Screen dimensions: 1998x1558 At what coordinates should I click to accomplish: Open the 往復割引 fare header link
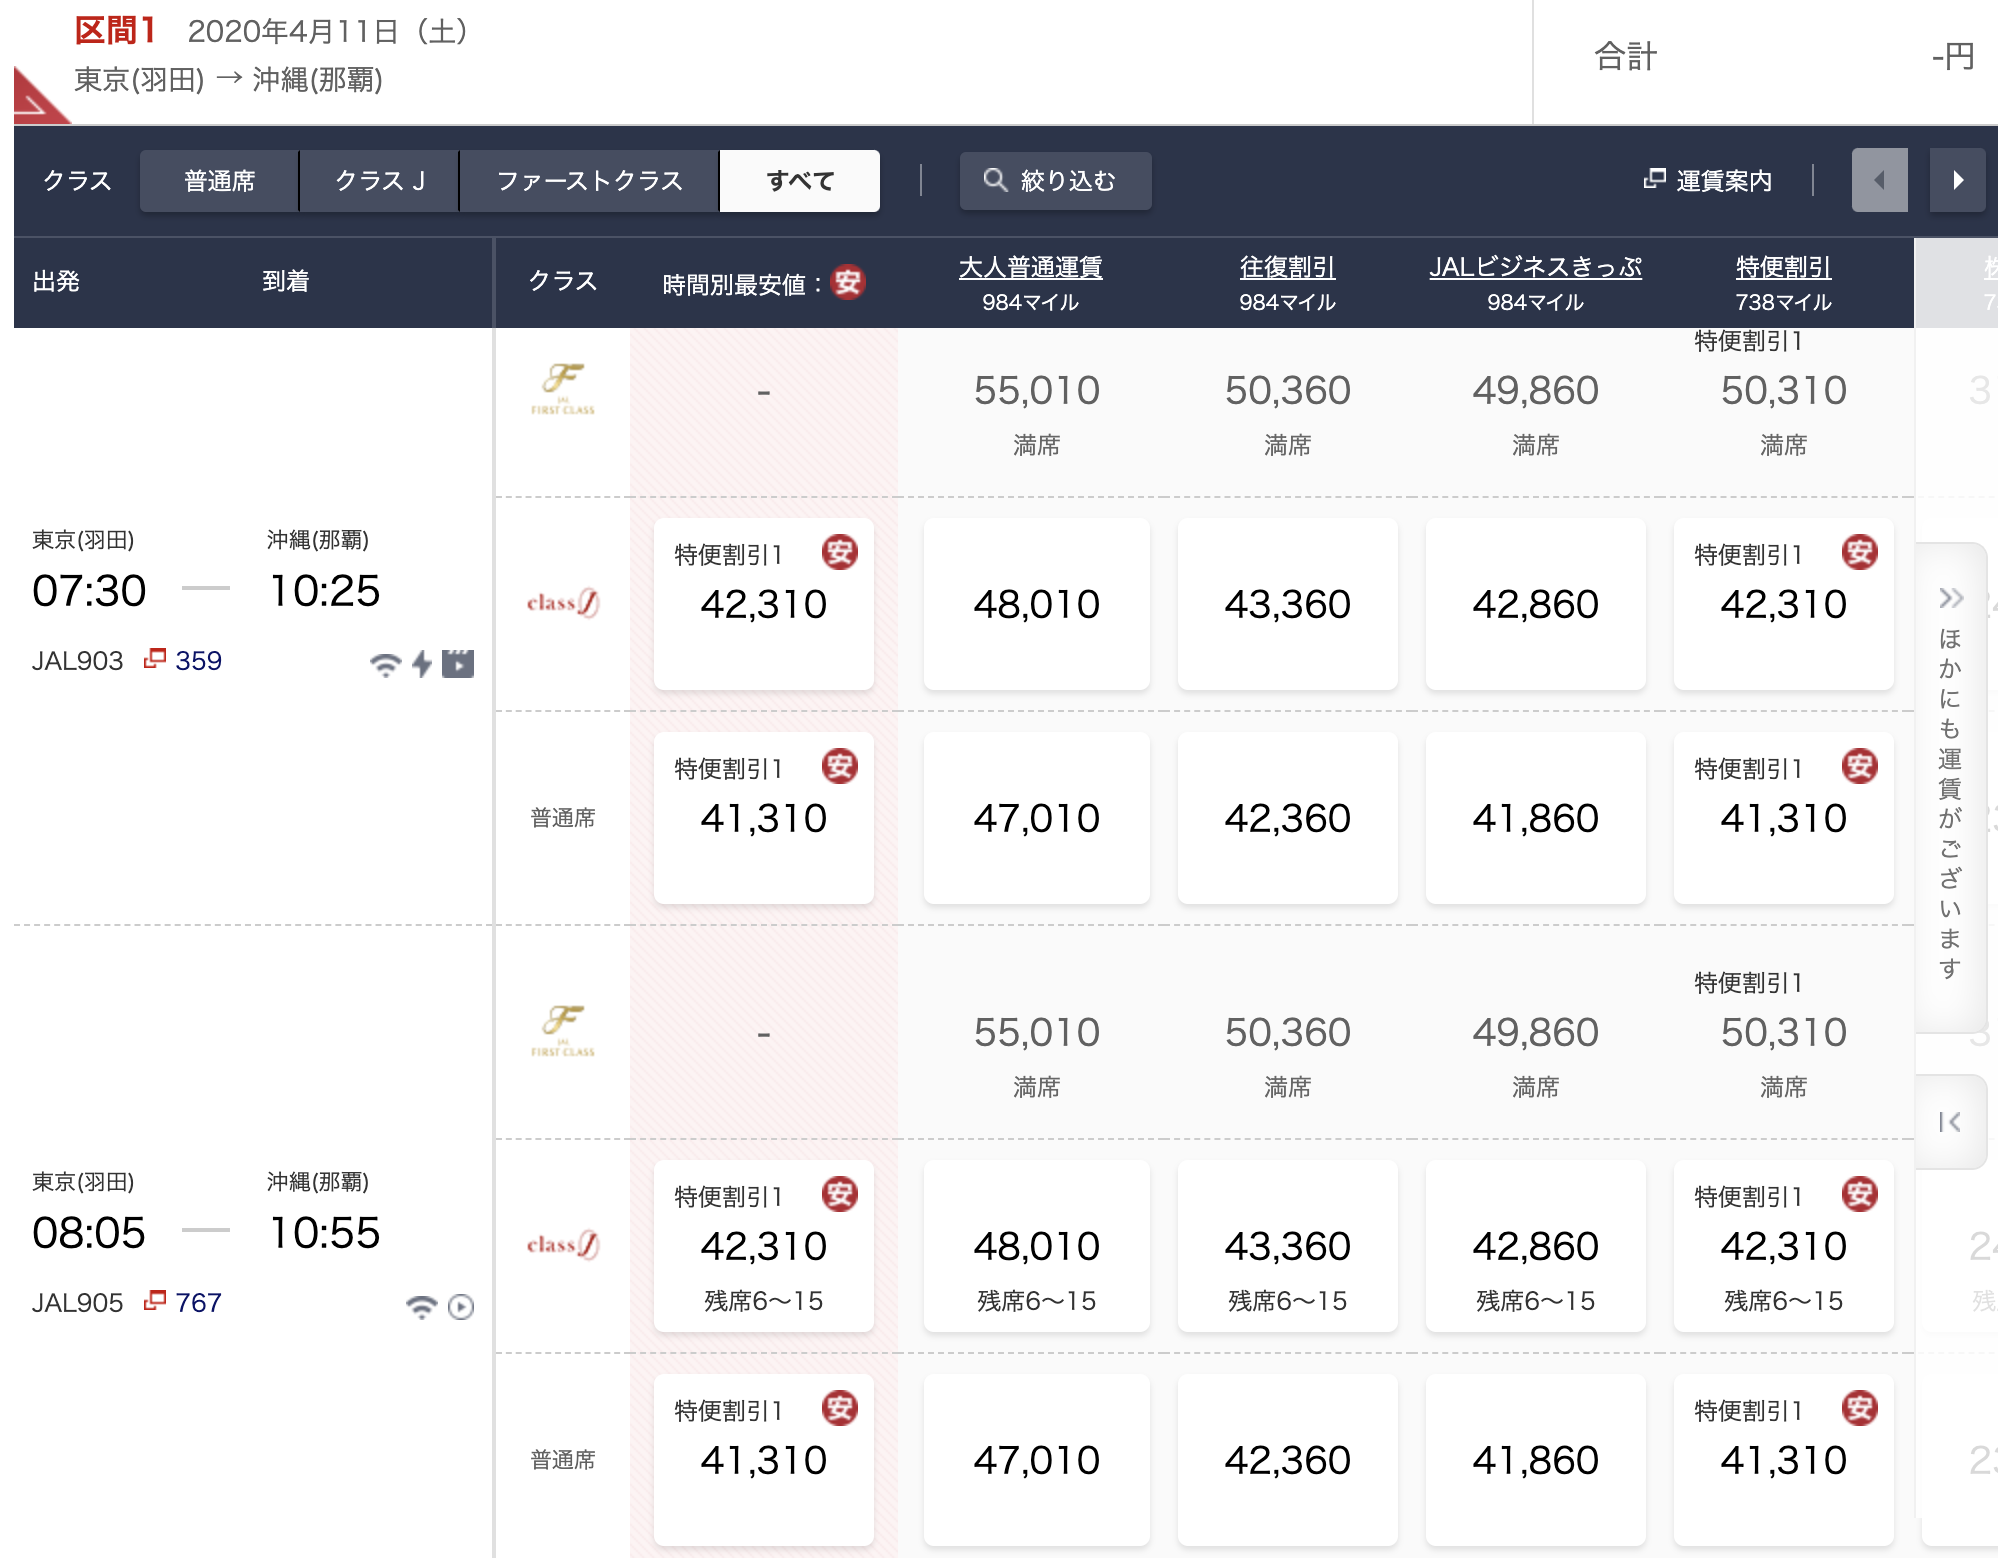coord(1287,267)
